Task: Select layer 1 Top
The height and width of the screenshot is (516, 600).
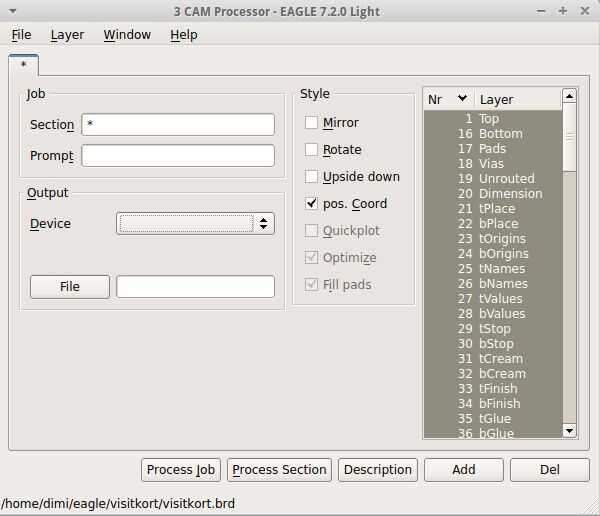Action: coord(493,118)
